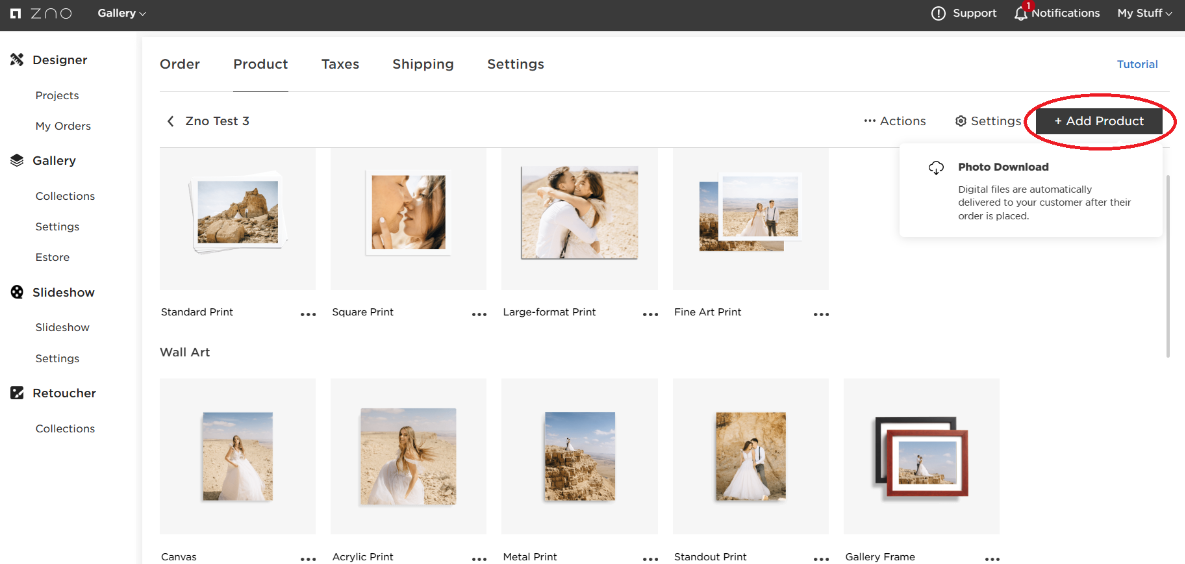Open the Gallery dropdown in top bar

click(121, 14)
